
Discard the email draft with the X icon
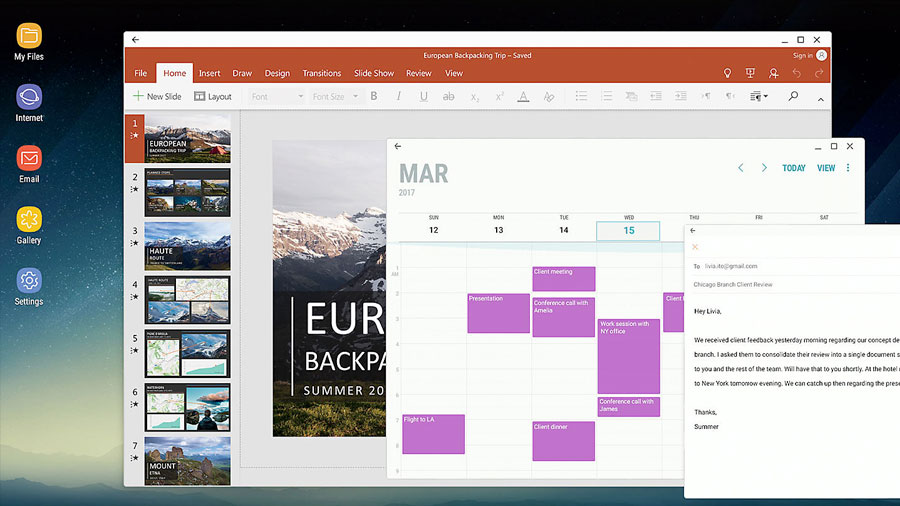pos(695,247)
